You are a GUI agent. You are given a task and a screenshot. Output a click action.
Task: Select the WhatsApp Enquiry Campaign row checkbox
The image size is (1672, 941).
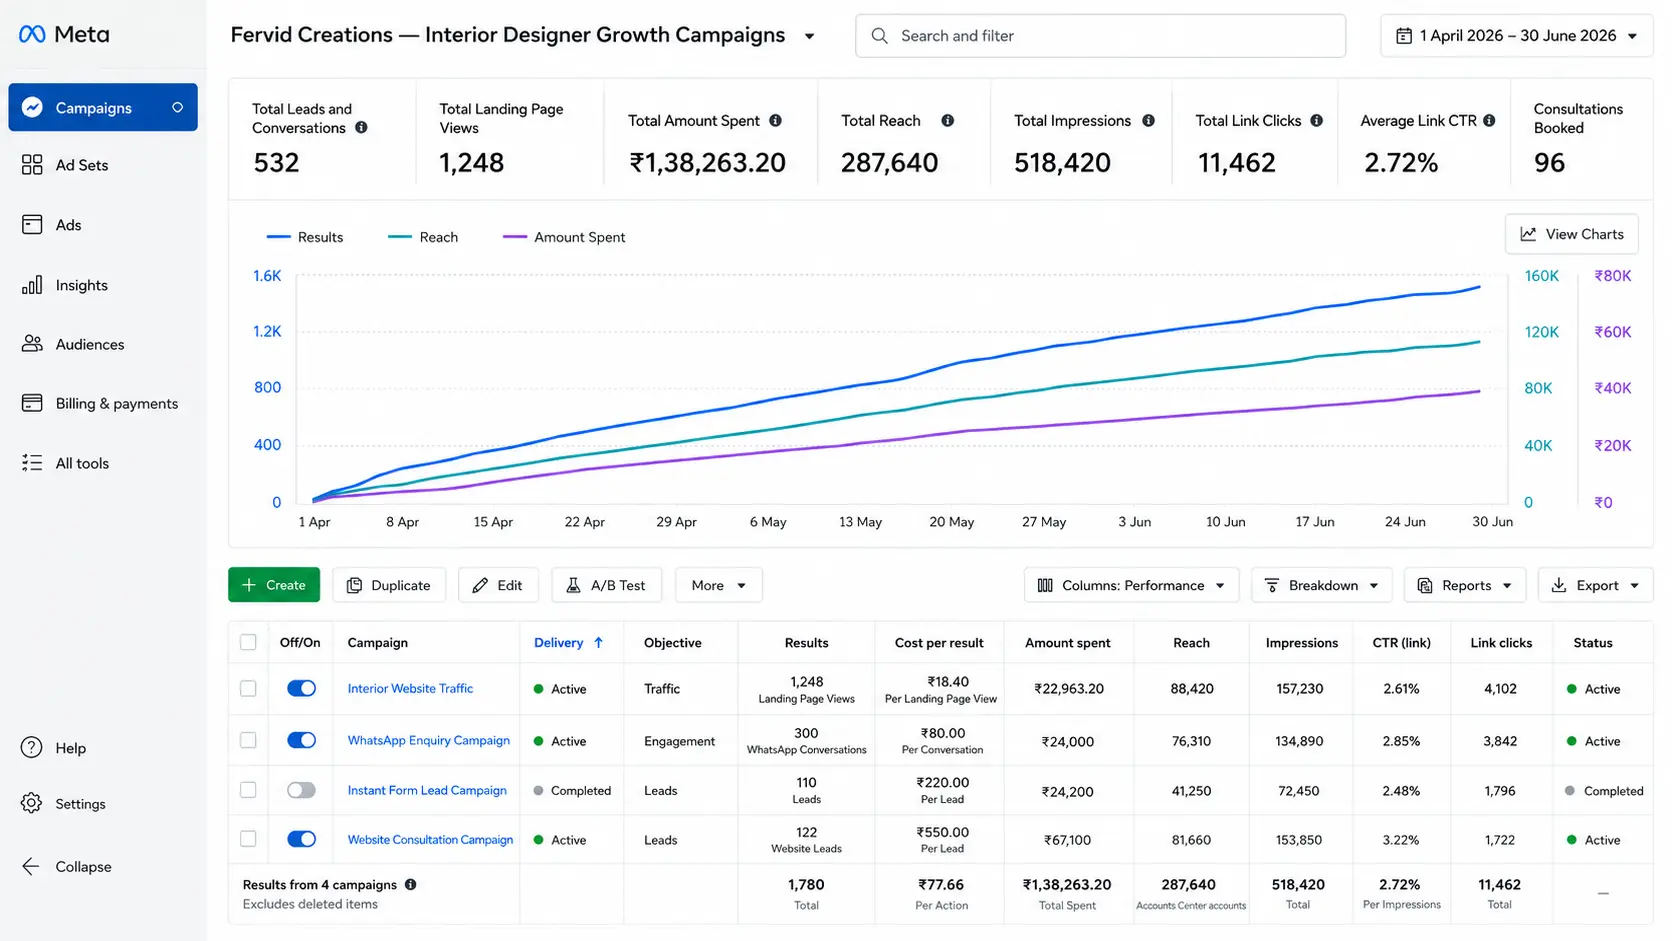pyautogui.click(x=248, y=740)
